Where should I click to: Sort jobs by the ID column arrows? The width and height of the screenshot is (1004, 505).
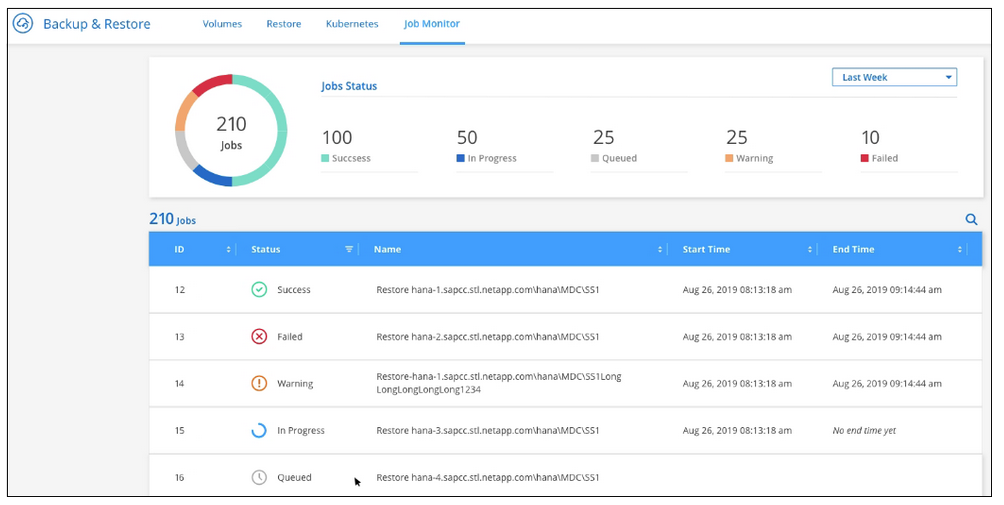[x=229, y=250]
